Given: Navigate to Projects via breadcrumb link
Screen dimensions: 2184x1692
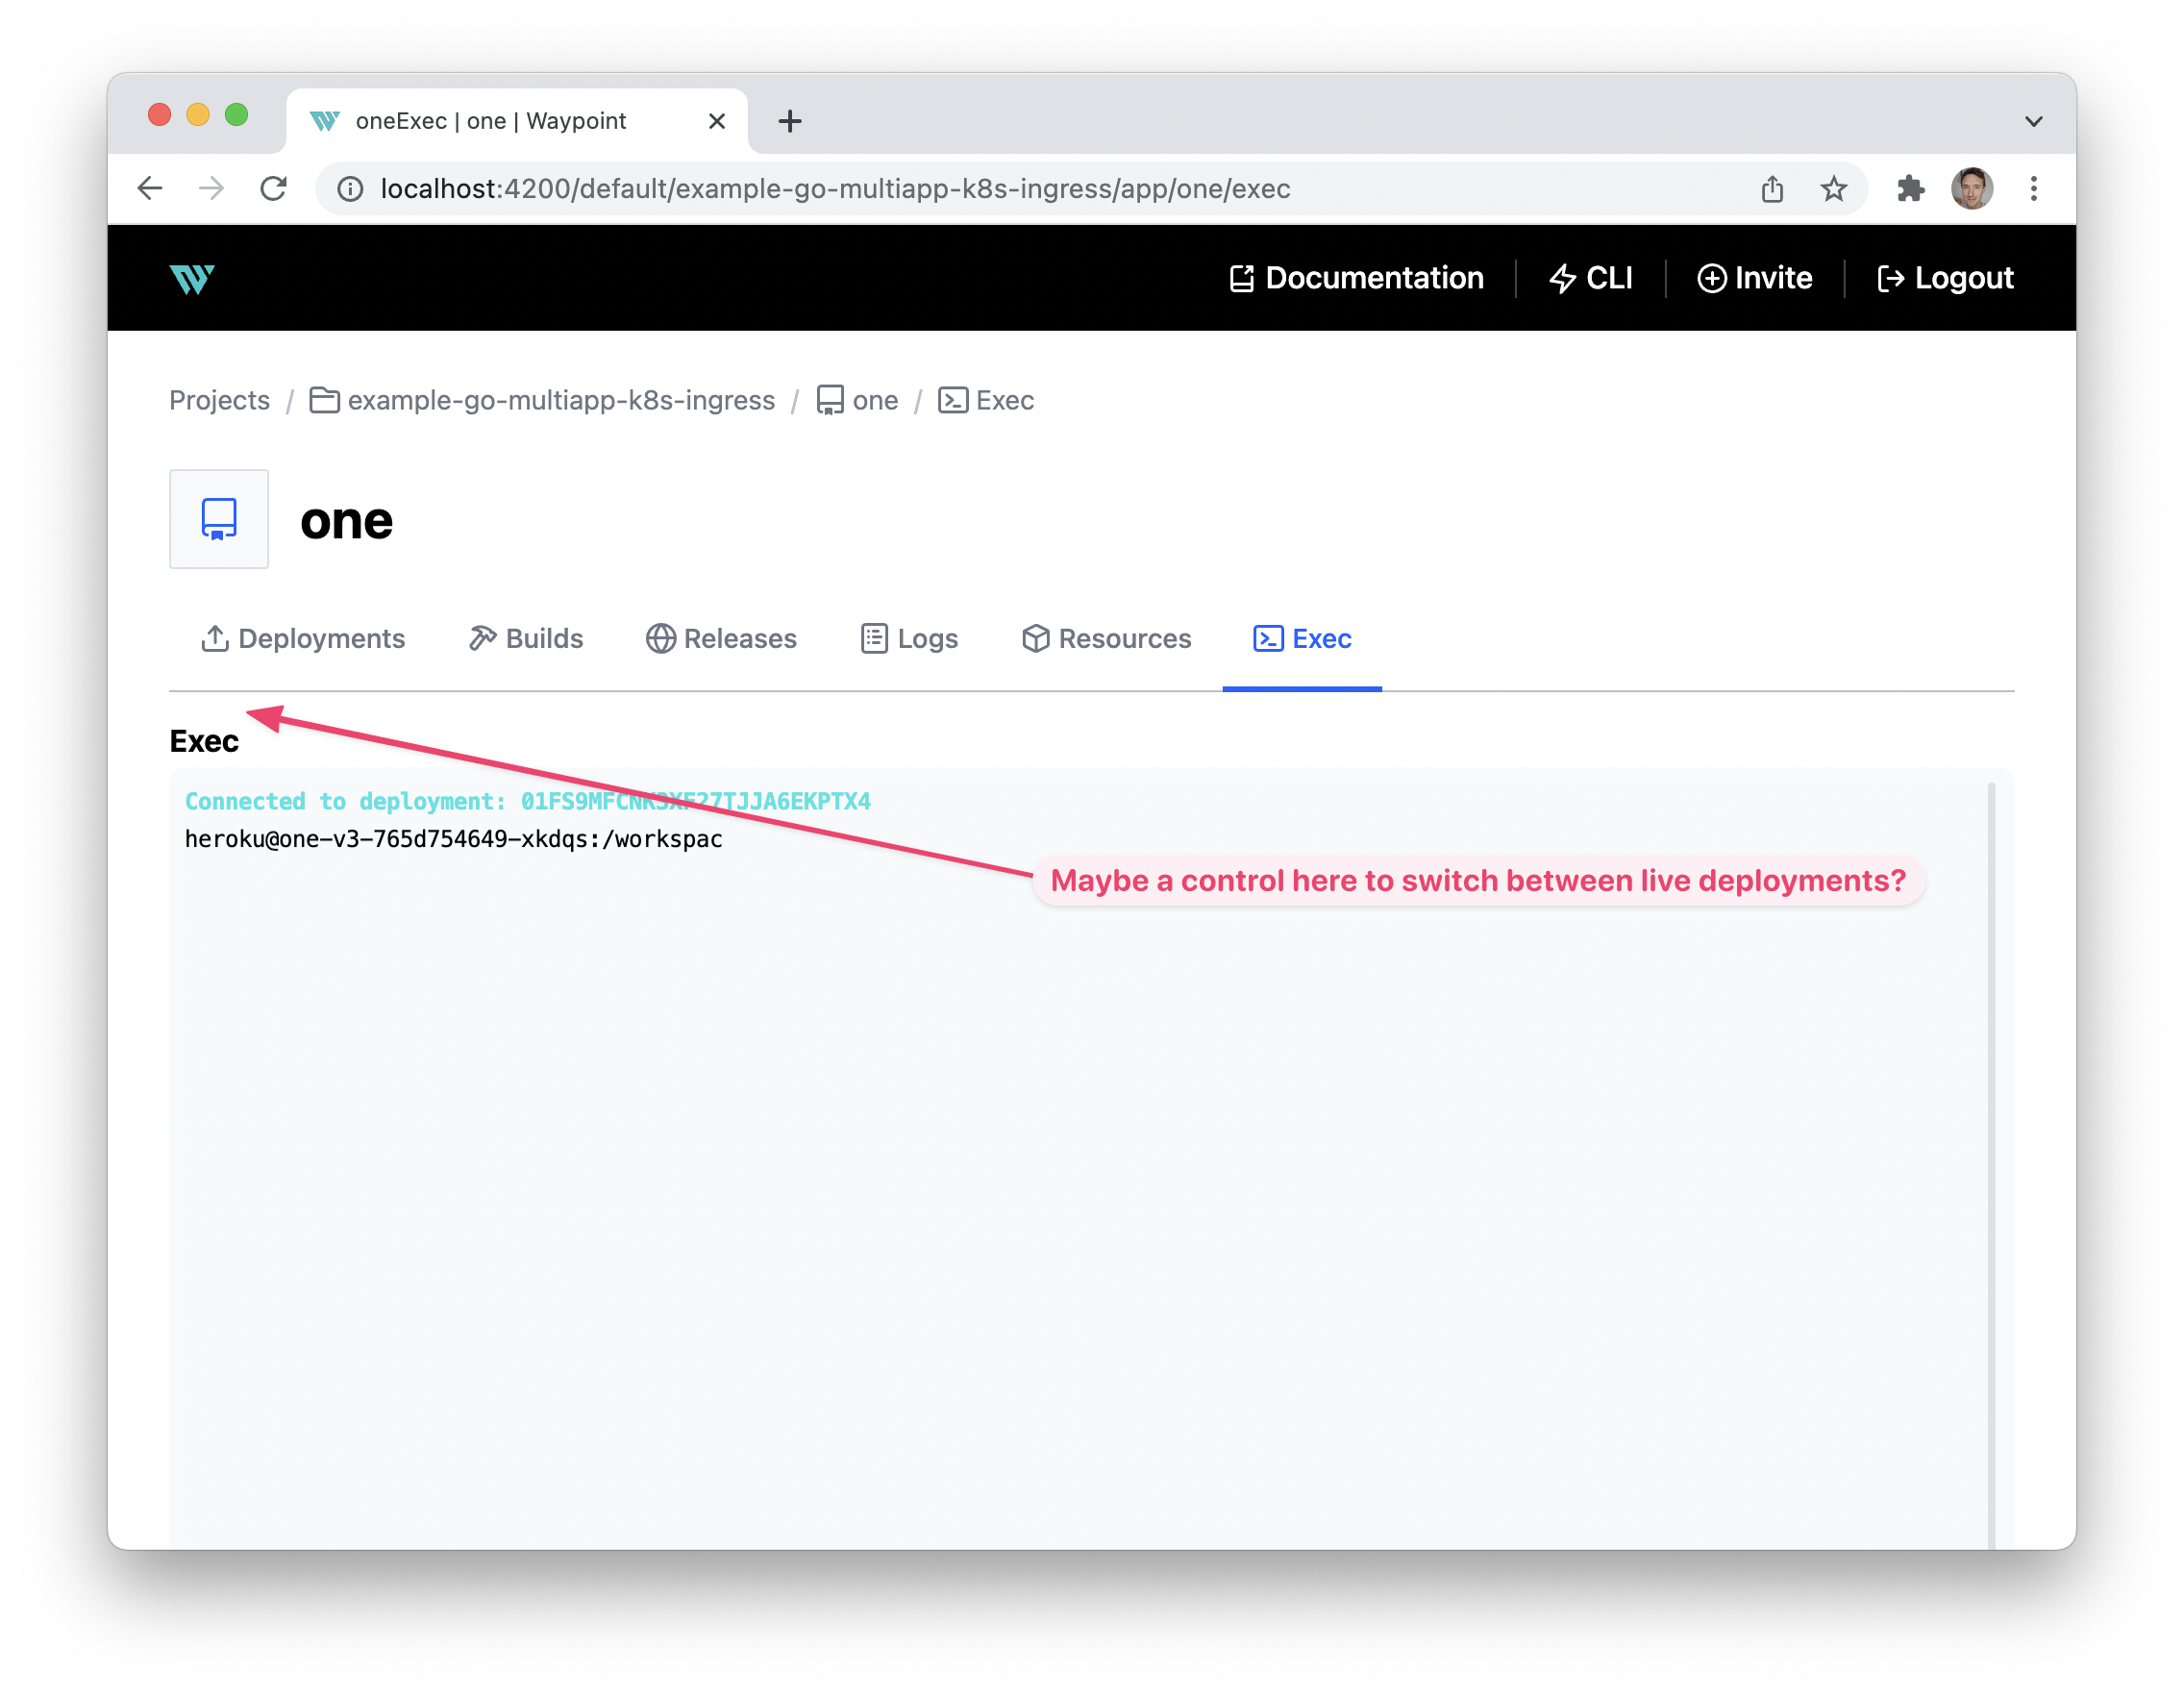Looking at the screenshot, I should 219,399.
